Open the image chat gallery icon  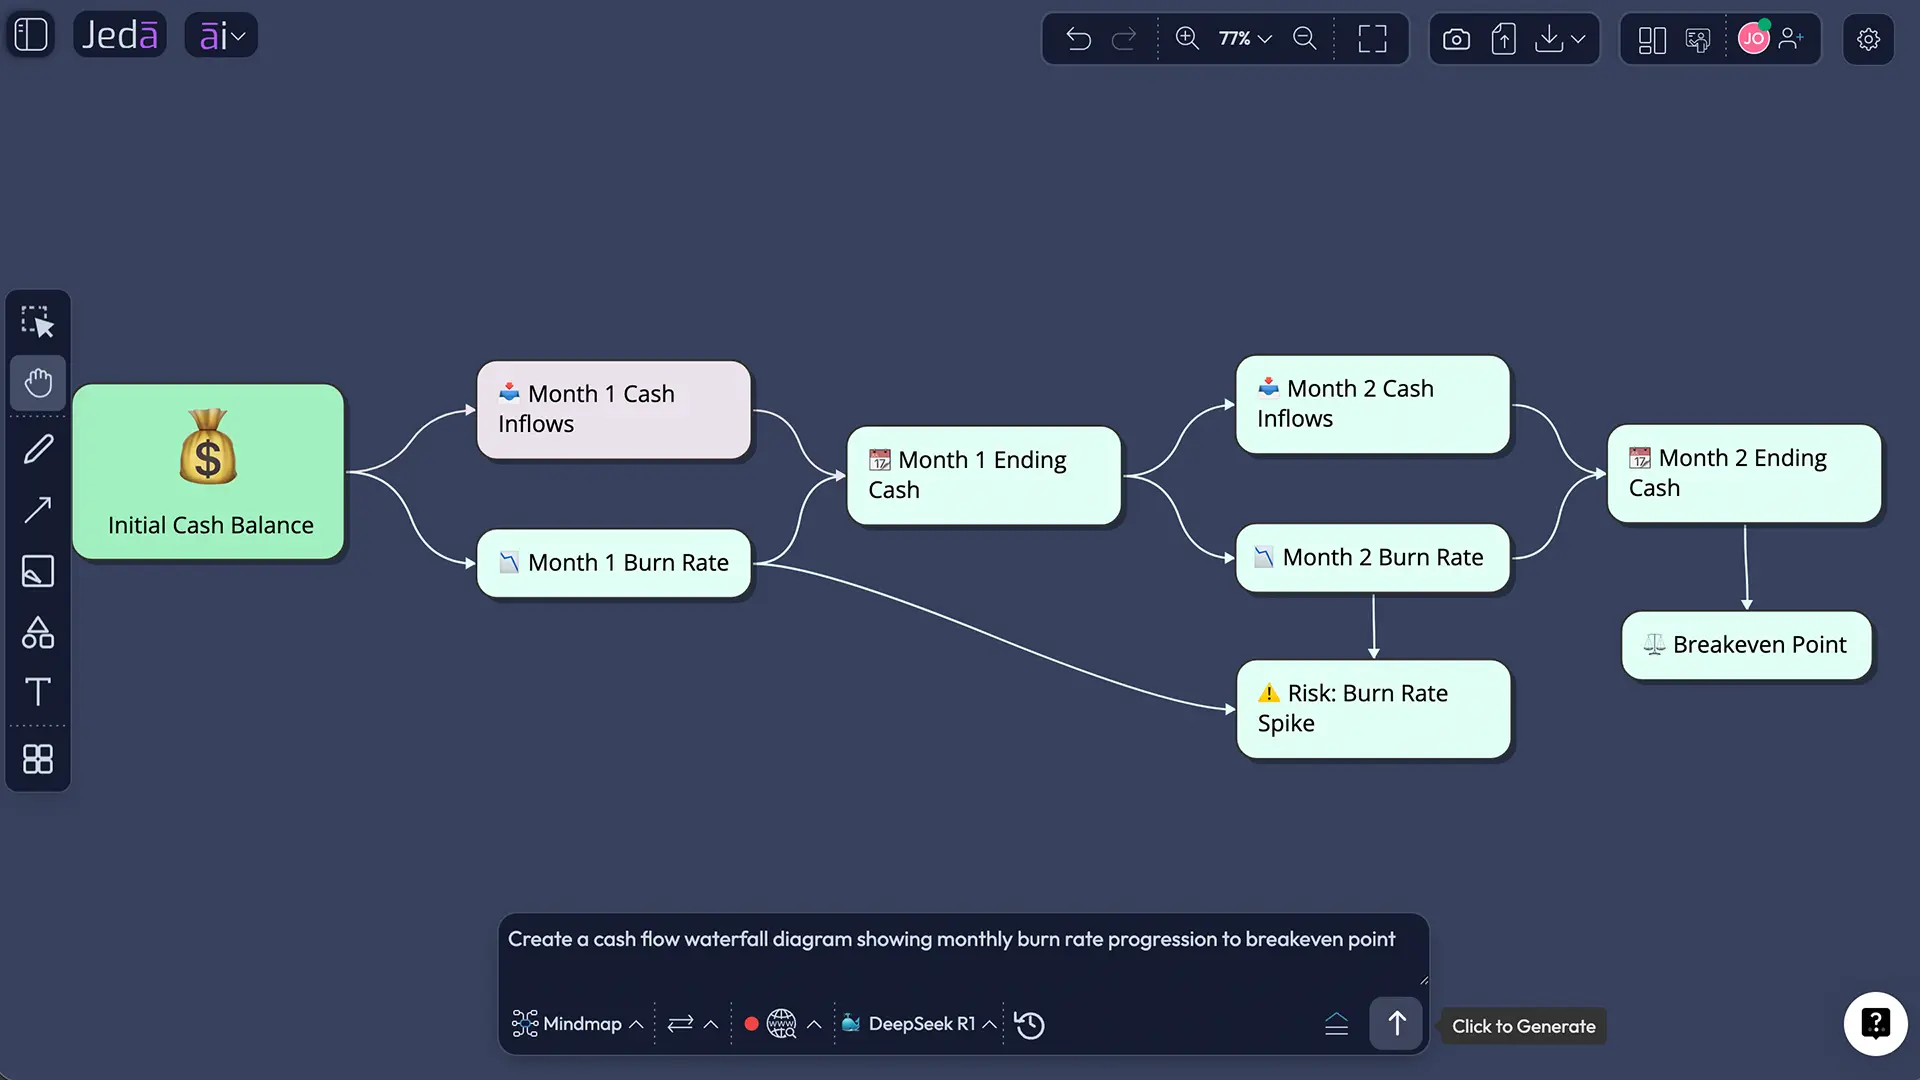(1698, 39)
